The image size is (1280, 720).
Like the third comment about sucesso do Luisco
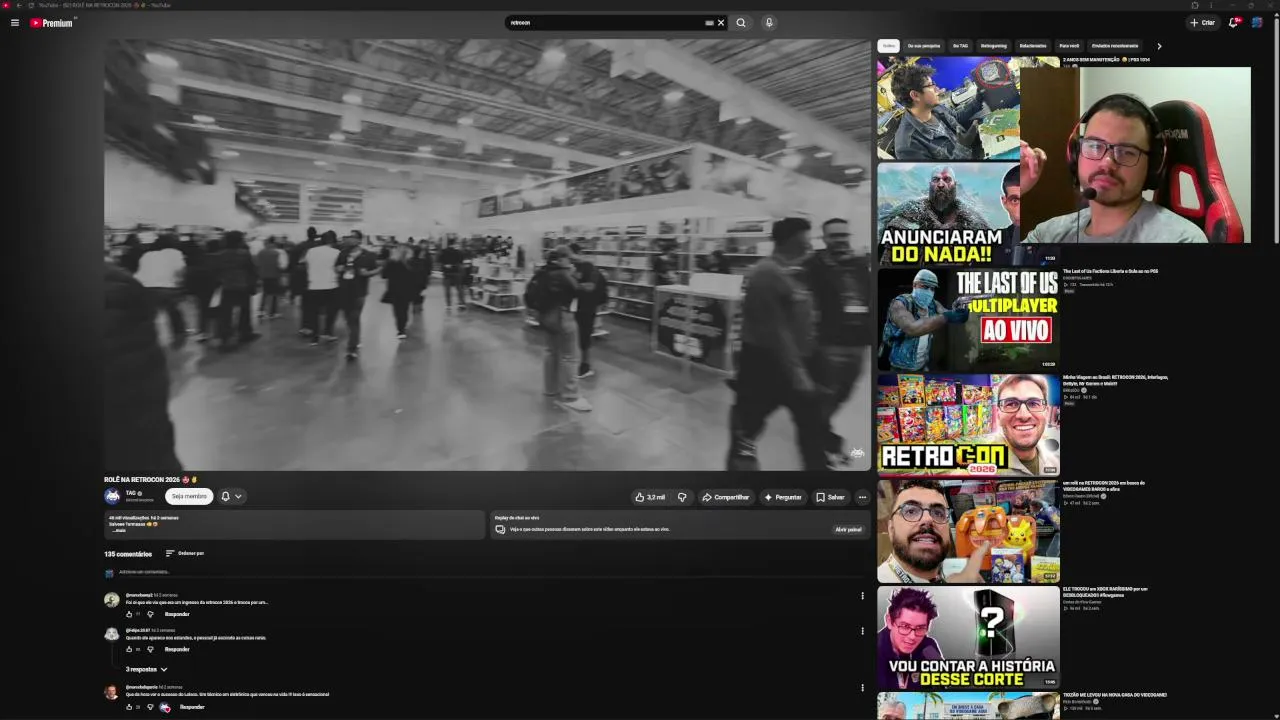[129, 707]
